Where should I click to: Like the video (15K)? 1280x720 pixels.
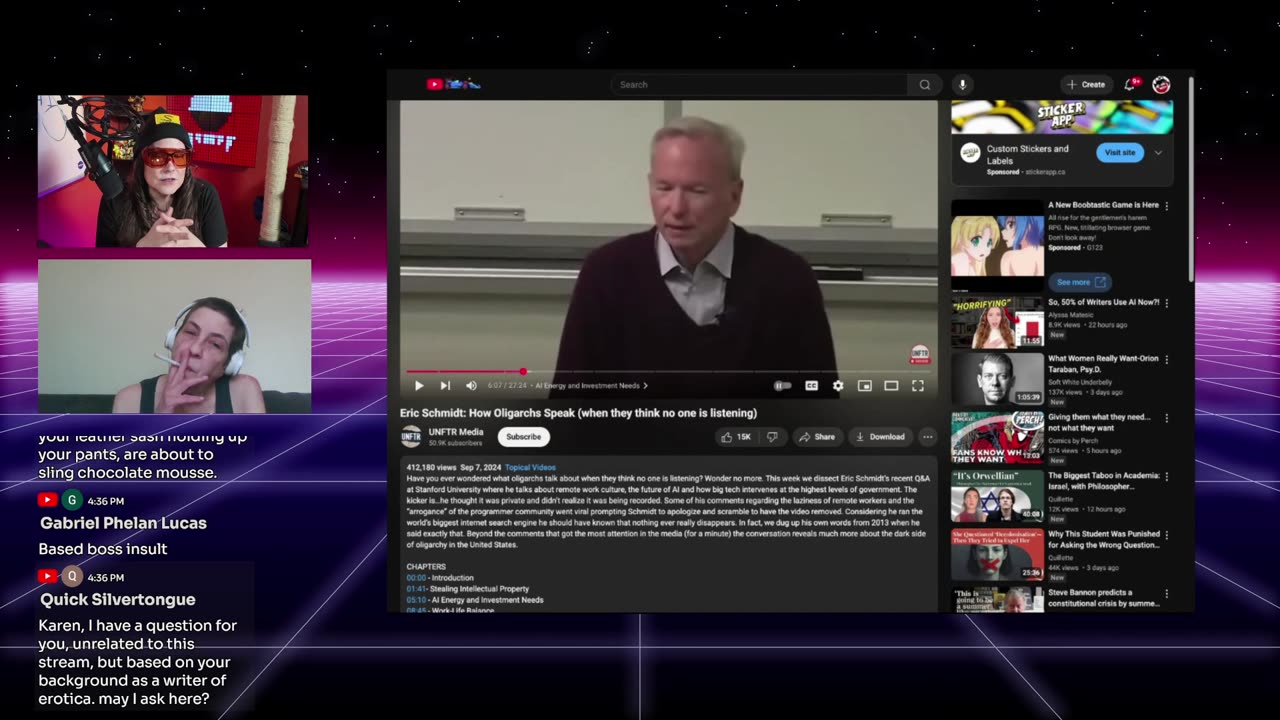(735, 437)
